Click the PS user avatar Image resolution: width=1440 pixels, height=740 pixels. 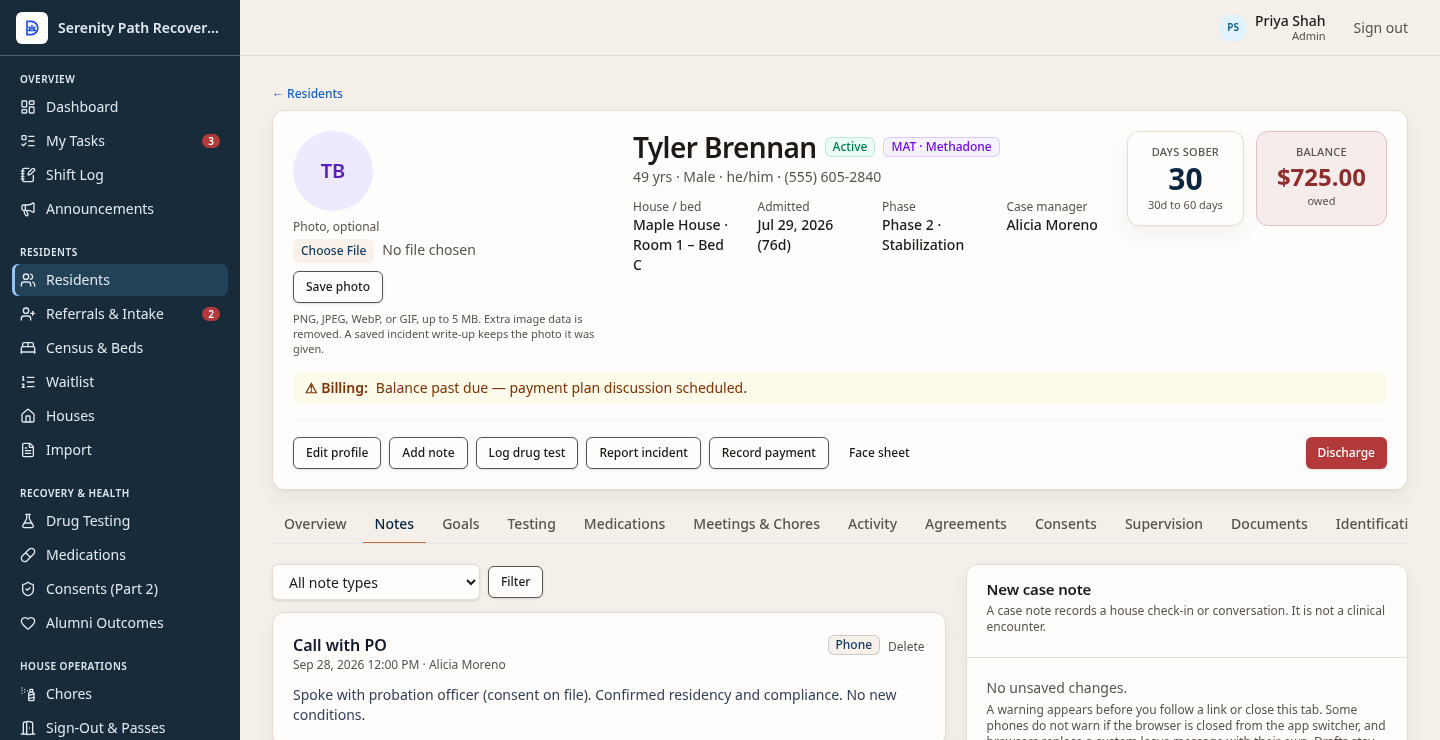[x=1233, y=28]
